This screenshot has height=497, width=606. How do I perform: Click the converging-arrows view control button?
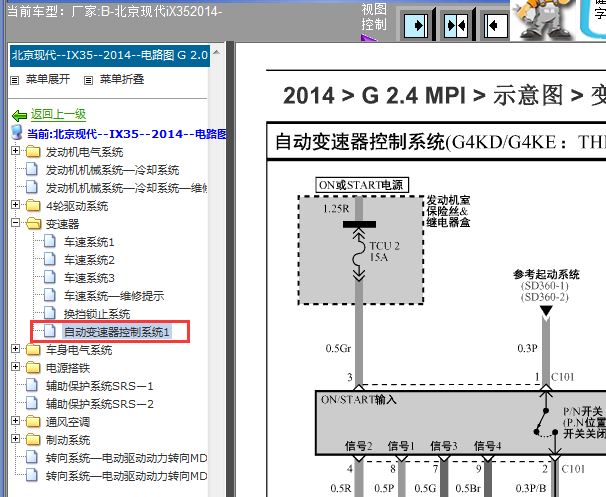(x=455, y=26)
